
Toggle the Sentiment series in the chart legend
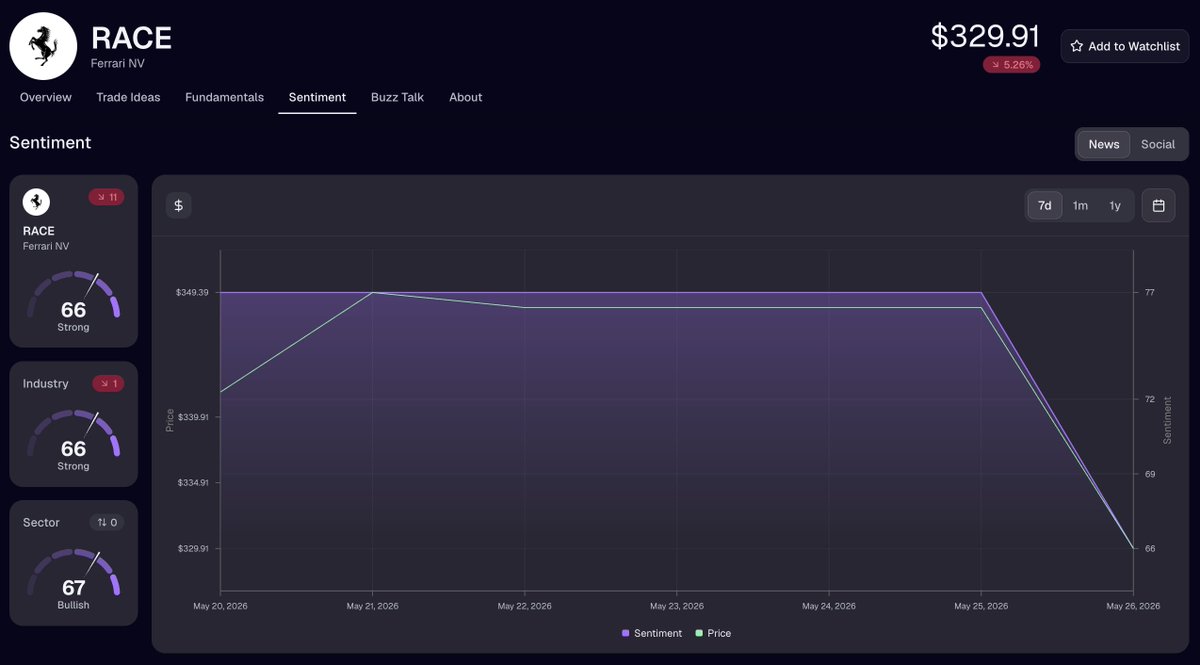click(652, 633)
